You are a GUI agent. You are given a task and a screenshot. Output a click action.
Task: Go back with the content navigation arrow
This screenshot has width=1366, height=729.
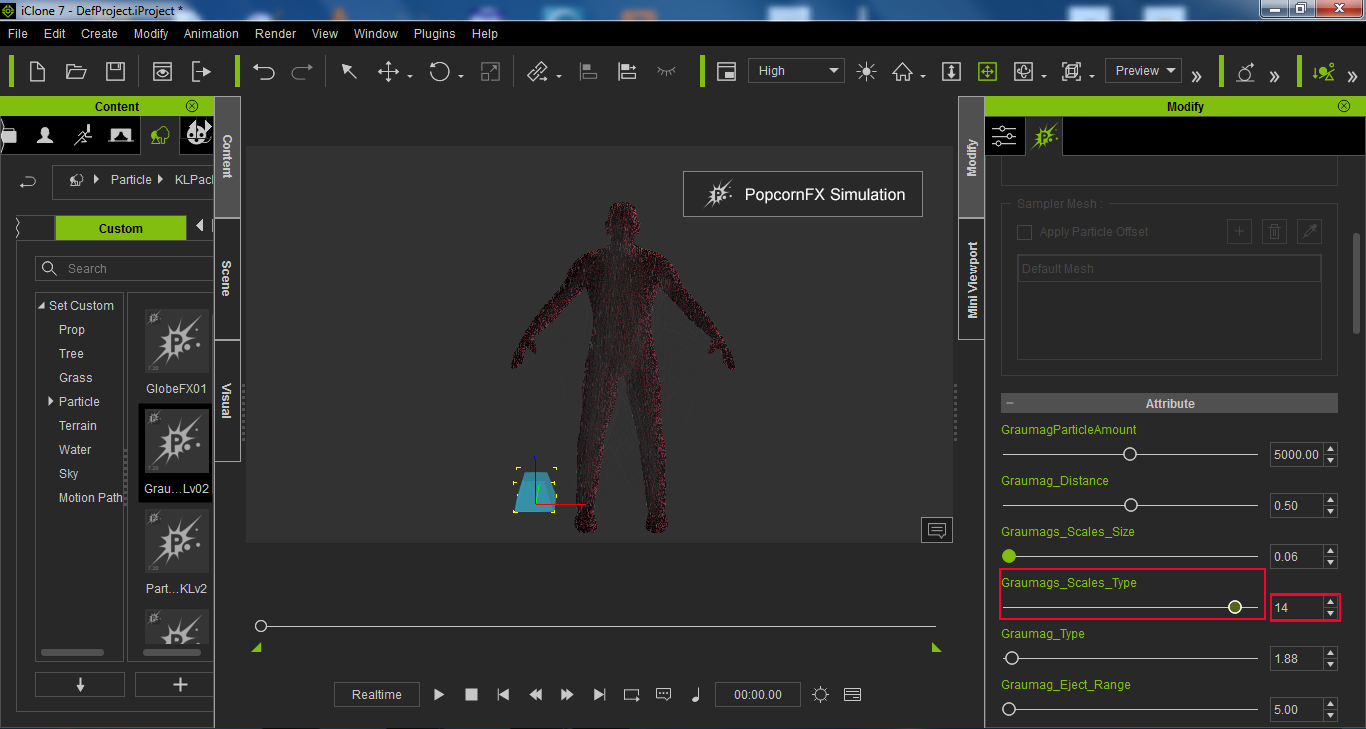[28, 181]
